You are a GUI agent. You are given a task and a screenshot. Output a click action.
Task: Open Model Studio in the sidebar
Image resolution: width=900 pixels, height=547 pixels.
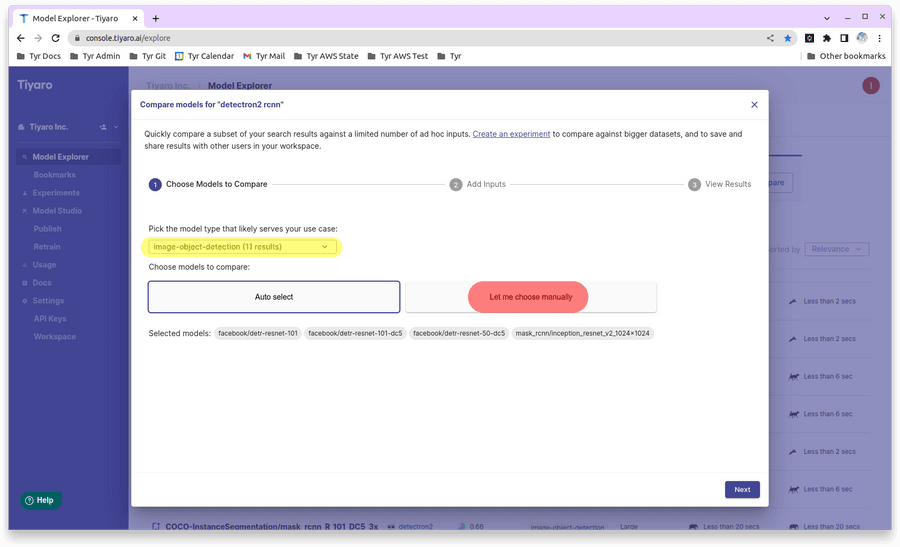pyautogui.click(x=57, y=211)
